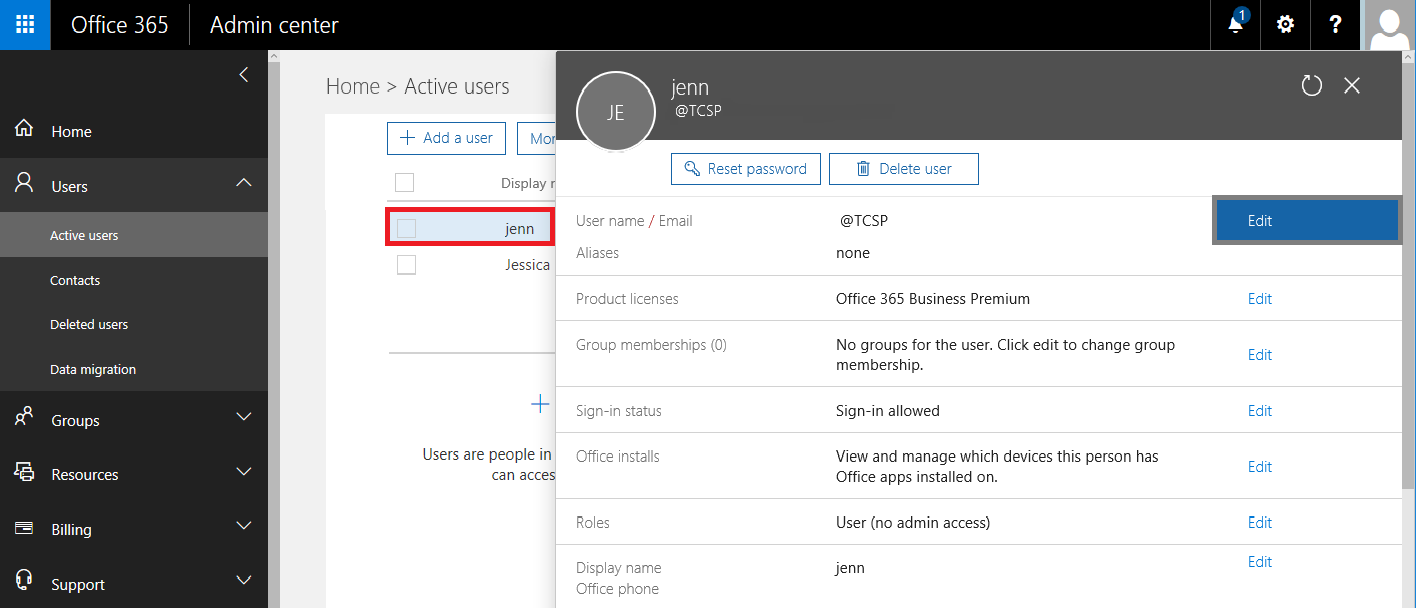Expand the Groups navigation section
The width and height of the screenshot is (1416, 608).
click(x=243, y=417)
